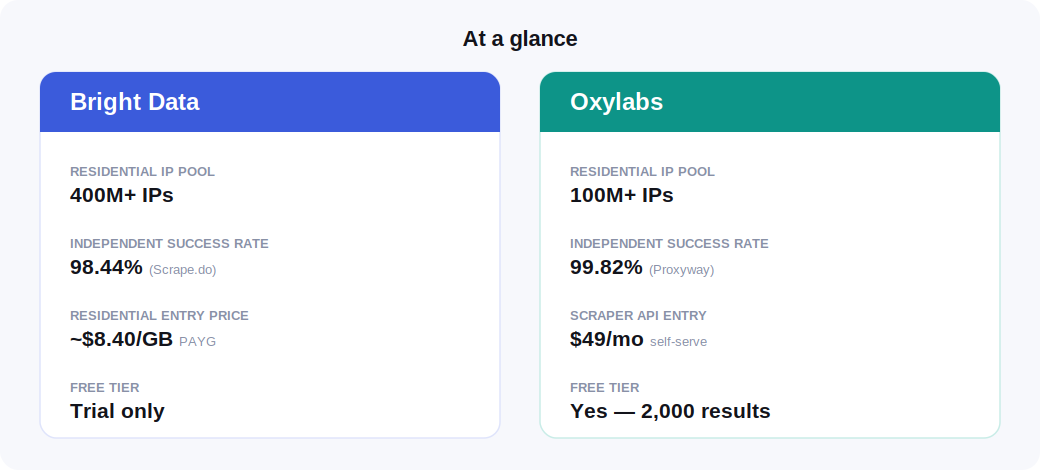Screen dimensions: 1040x470
Task: Click Oxylabs' "100M+ IPs" value
Action: pos(621,196)
